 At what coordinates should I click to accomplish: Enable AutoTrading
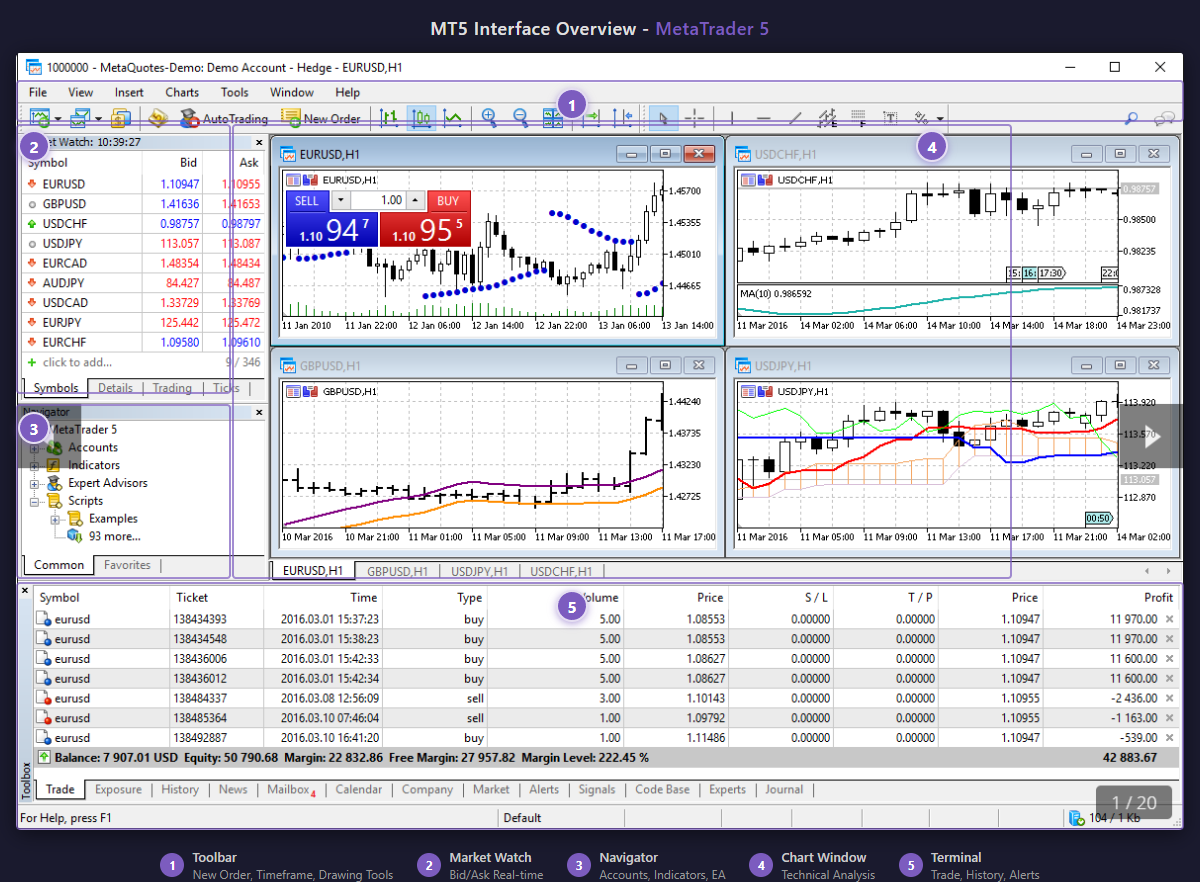[x=222, y=117]
